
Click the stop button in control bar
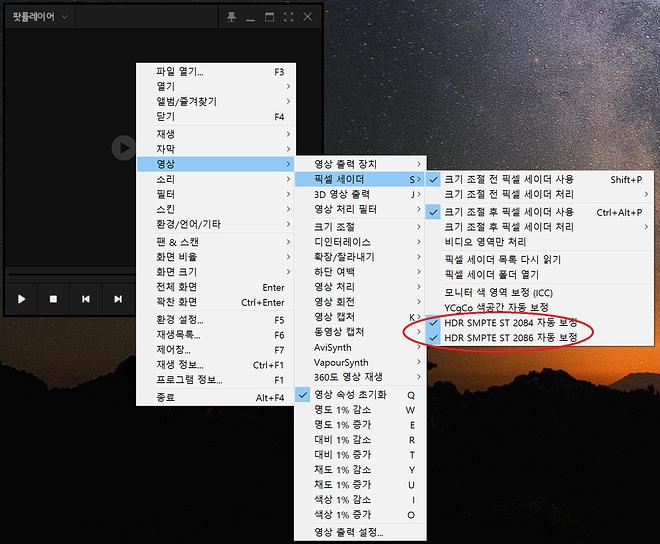coord(53,299)
